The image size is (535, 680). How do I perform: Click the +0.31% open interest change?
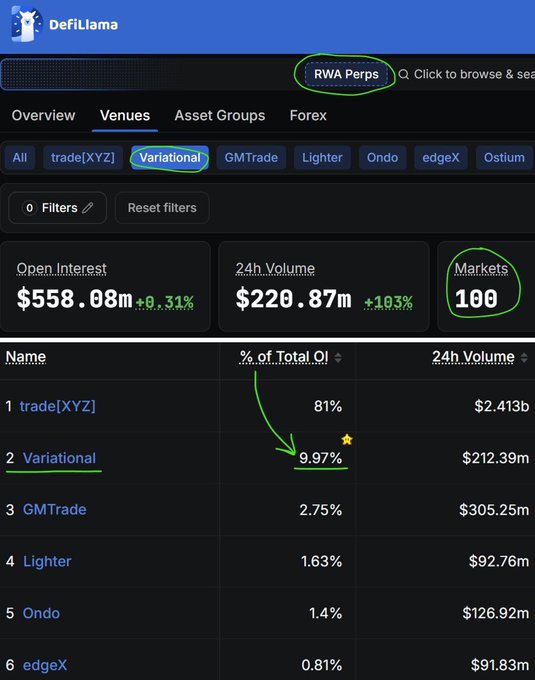165,302
